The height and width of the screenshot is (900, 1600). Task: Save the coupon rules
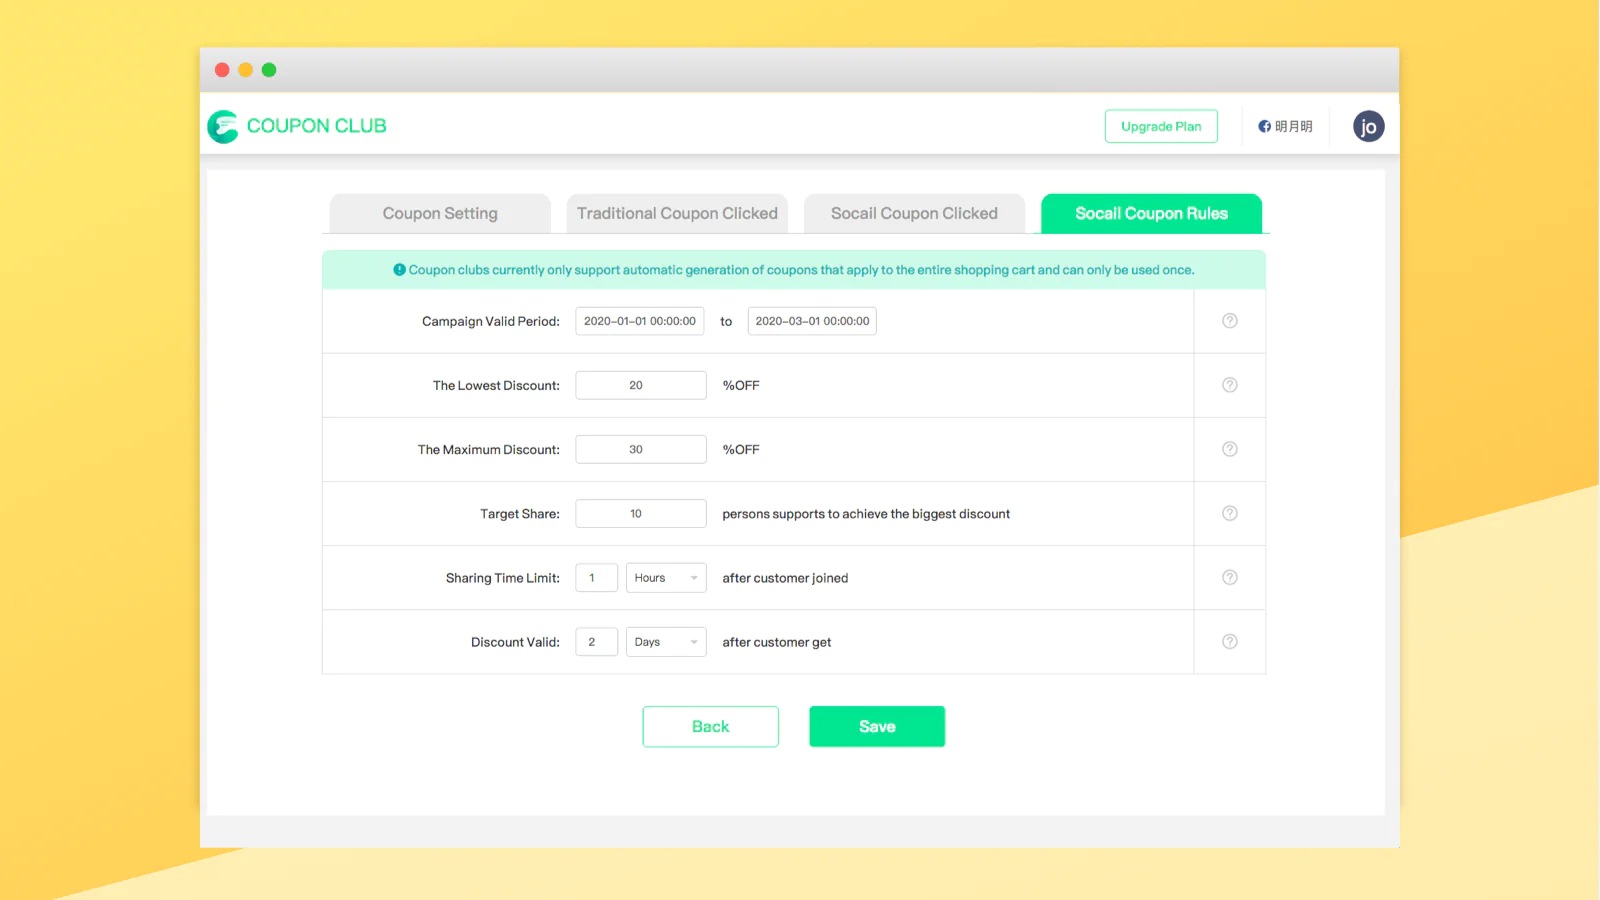[877, 727]
